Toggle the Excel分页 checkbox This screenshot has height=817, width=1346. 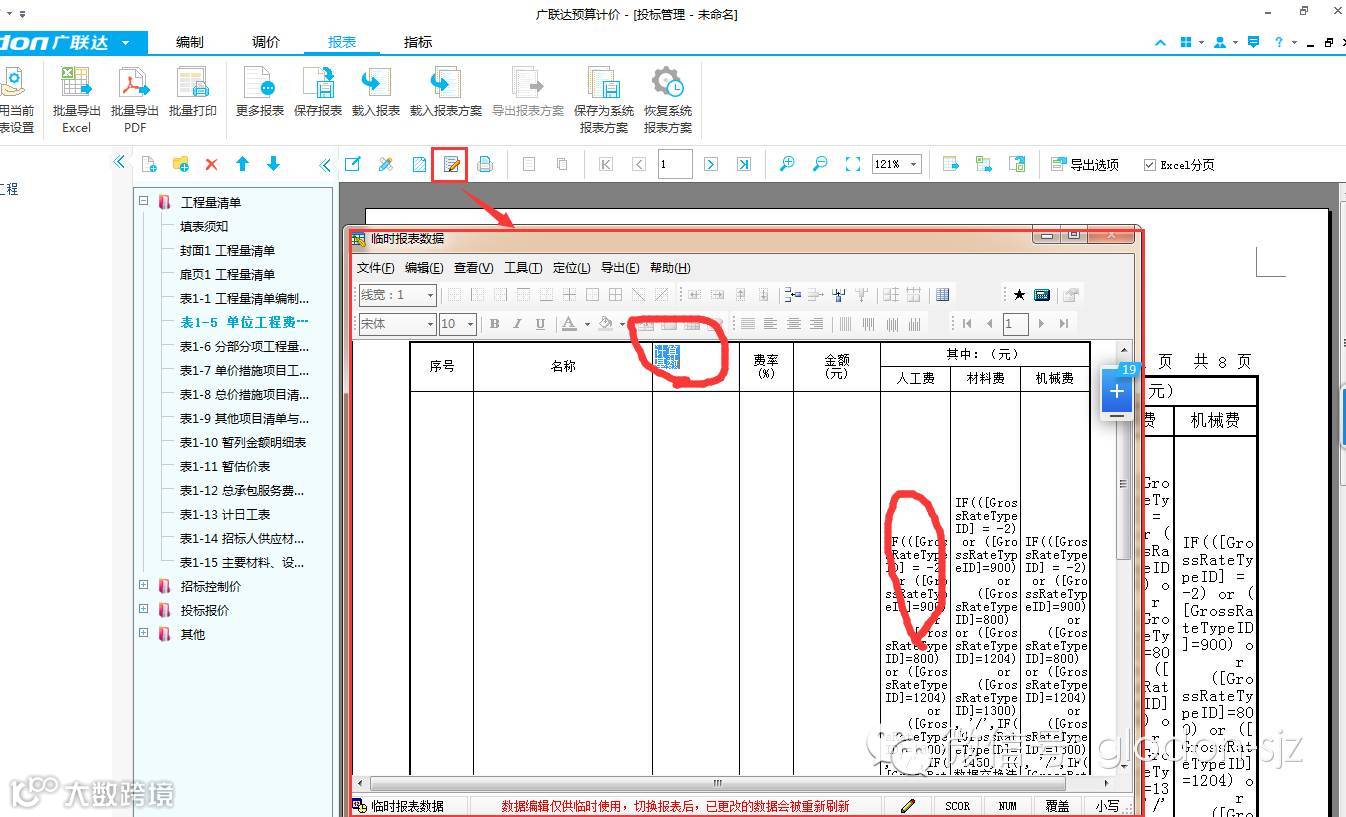[1150, 165]
